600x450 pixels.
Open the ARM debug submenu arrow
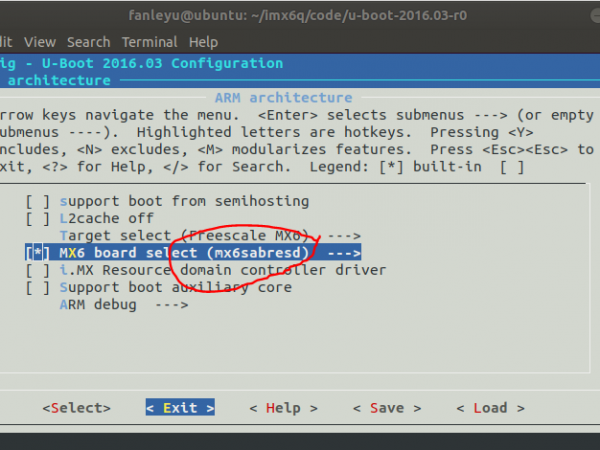170,304
